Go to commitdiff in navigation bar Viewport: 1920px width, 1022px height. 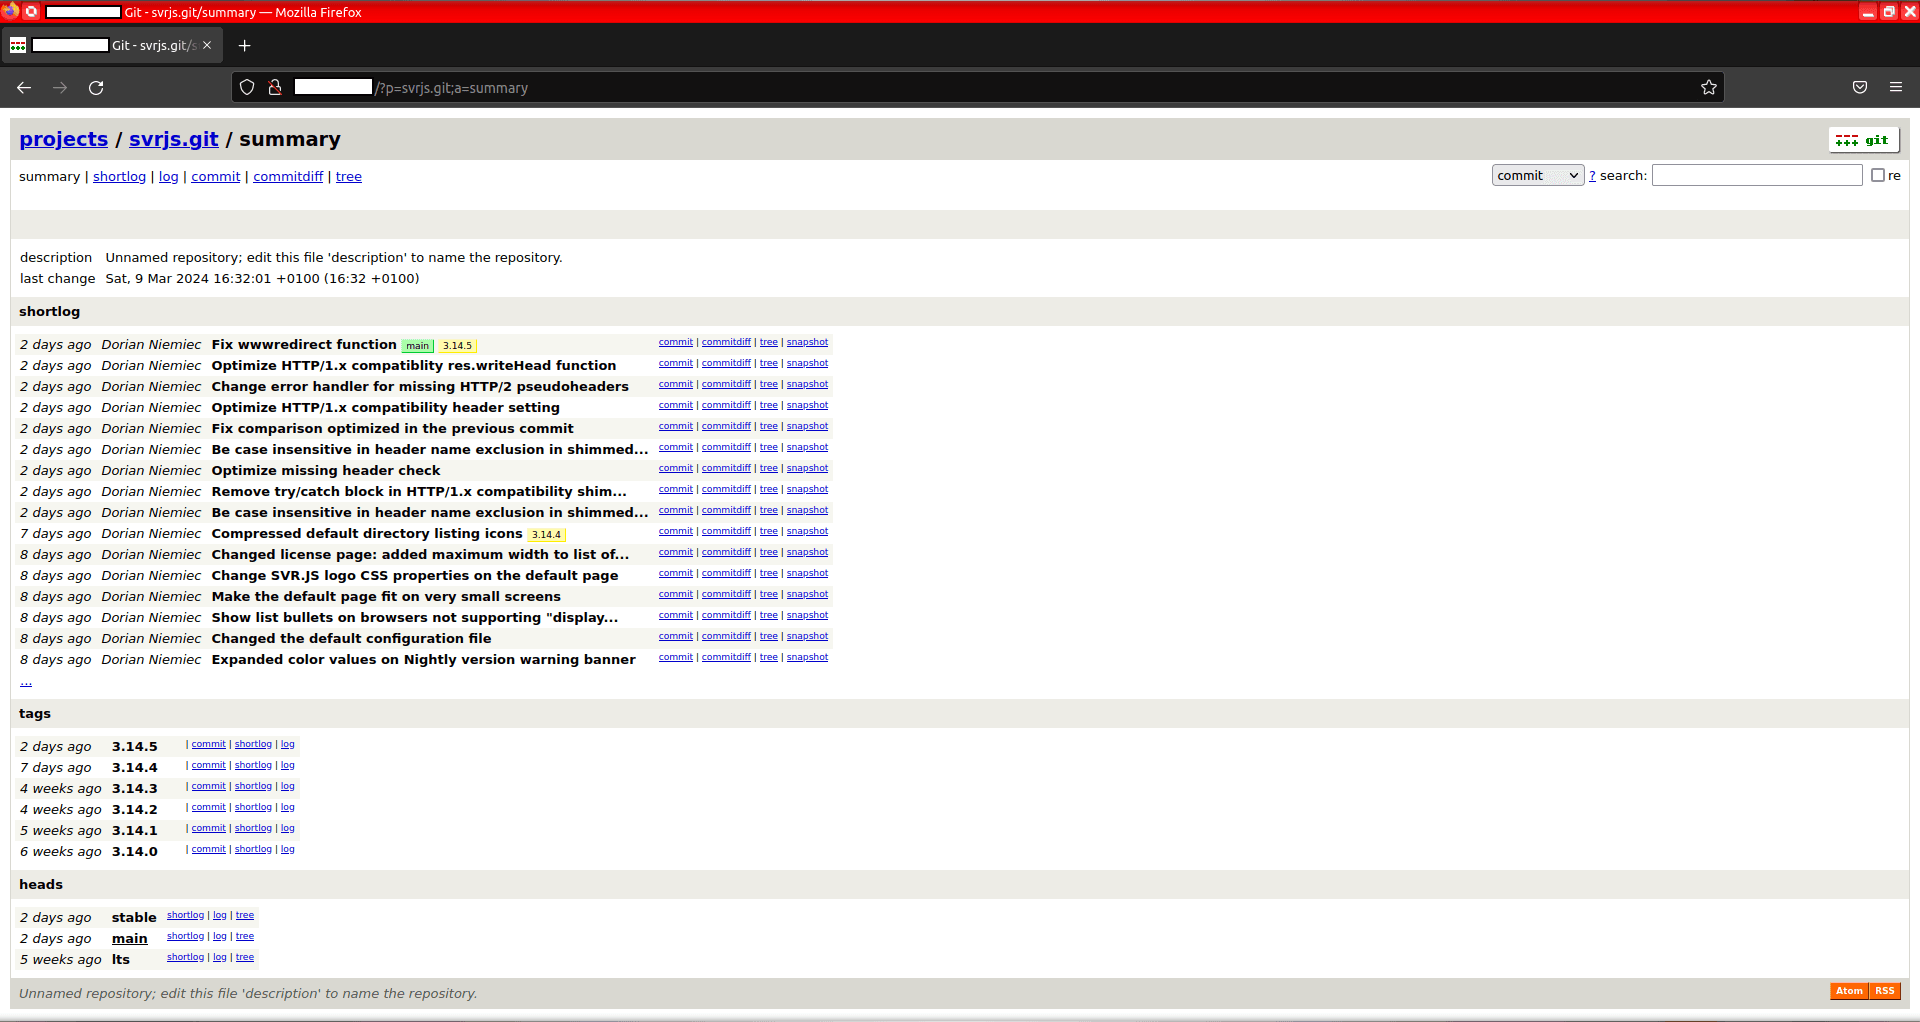coord(288,177)
